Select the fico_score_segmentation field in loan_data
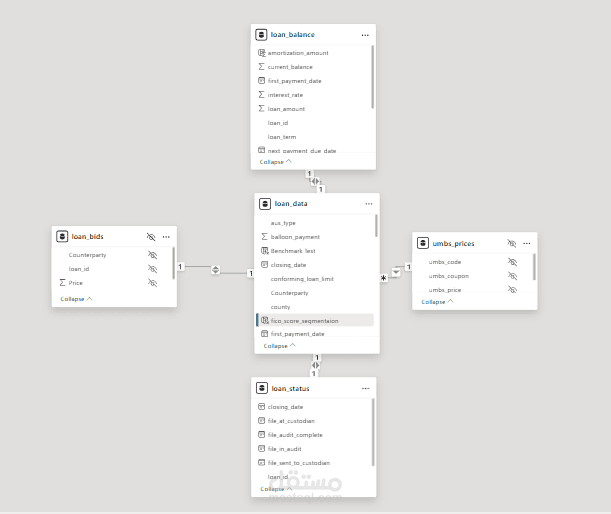The image size is (611, 514). click(304, 320)
